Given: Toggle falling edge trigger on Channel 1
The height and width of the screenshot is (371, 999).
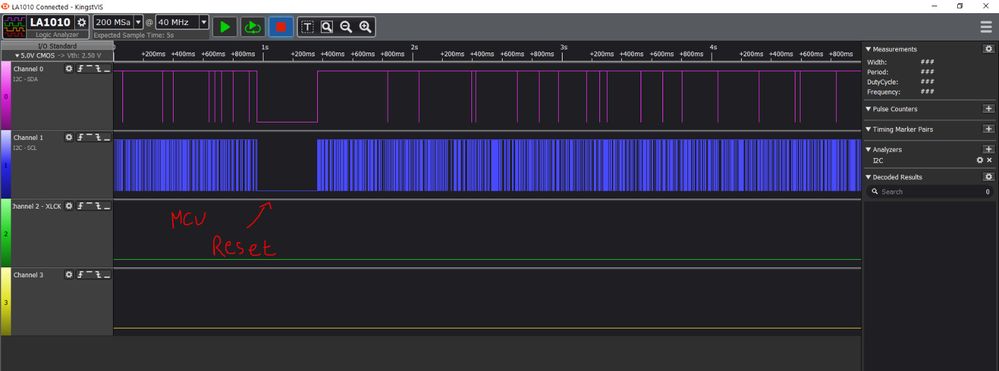Looking at the screenshot, I should click(98, 137).
